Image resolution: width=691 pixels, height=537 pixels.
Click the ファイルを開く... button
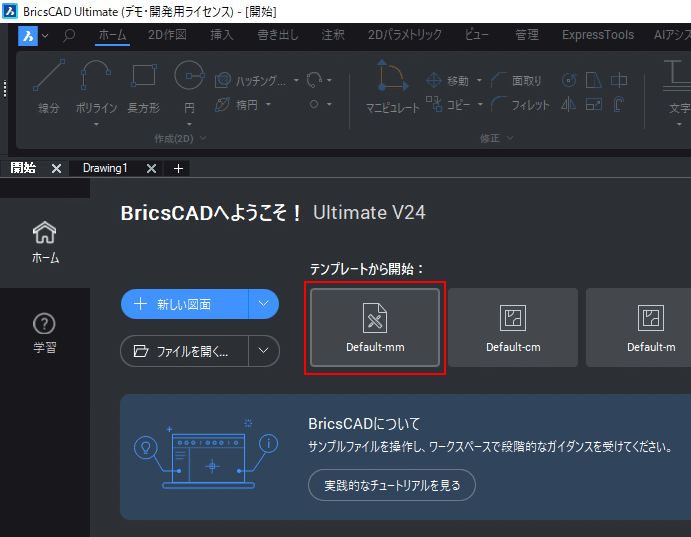pos(184,351)
